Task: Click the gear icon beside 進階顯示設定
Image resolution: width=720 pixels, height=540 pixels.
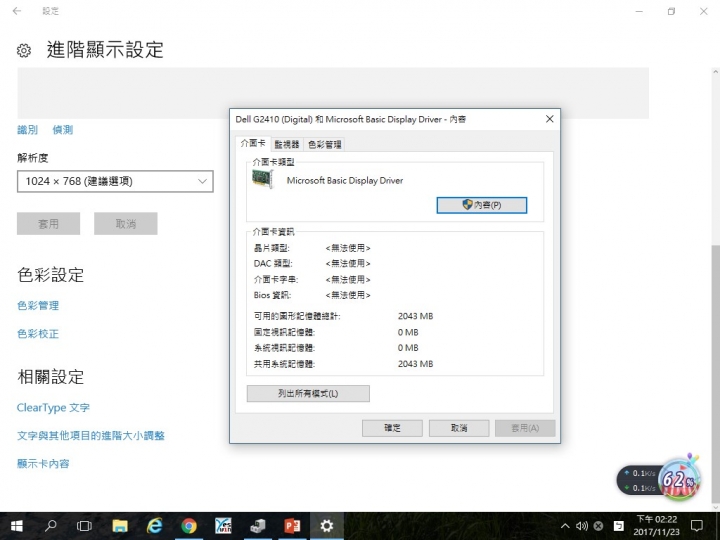Action: coord(24,50)
